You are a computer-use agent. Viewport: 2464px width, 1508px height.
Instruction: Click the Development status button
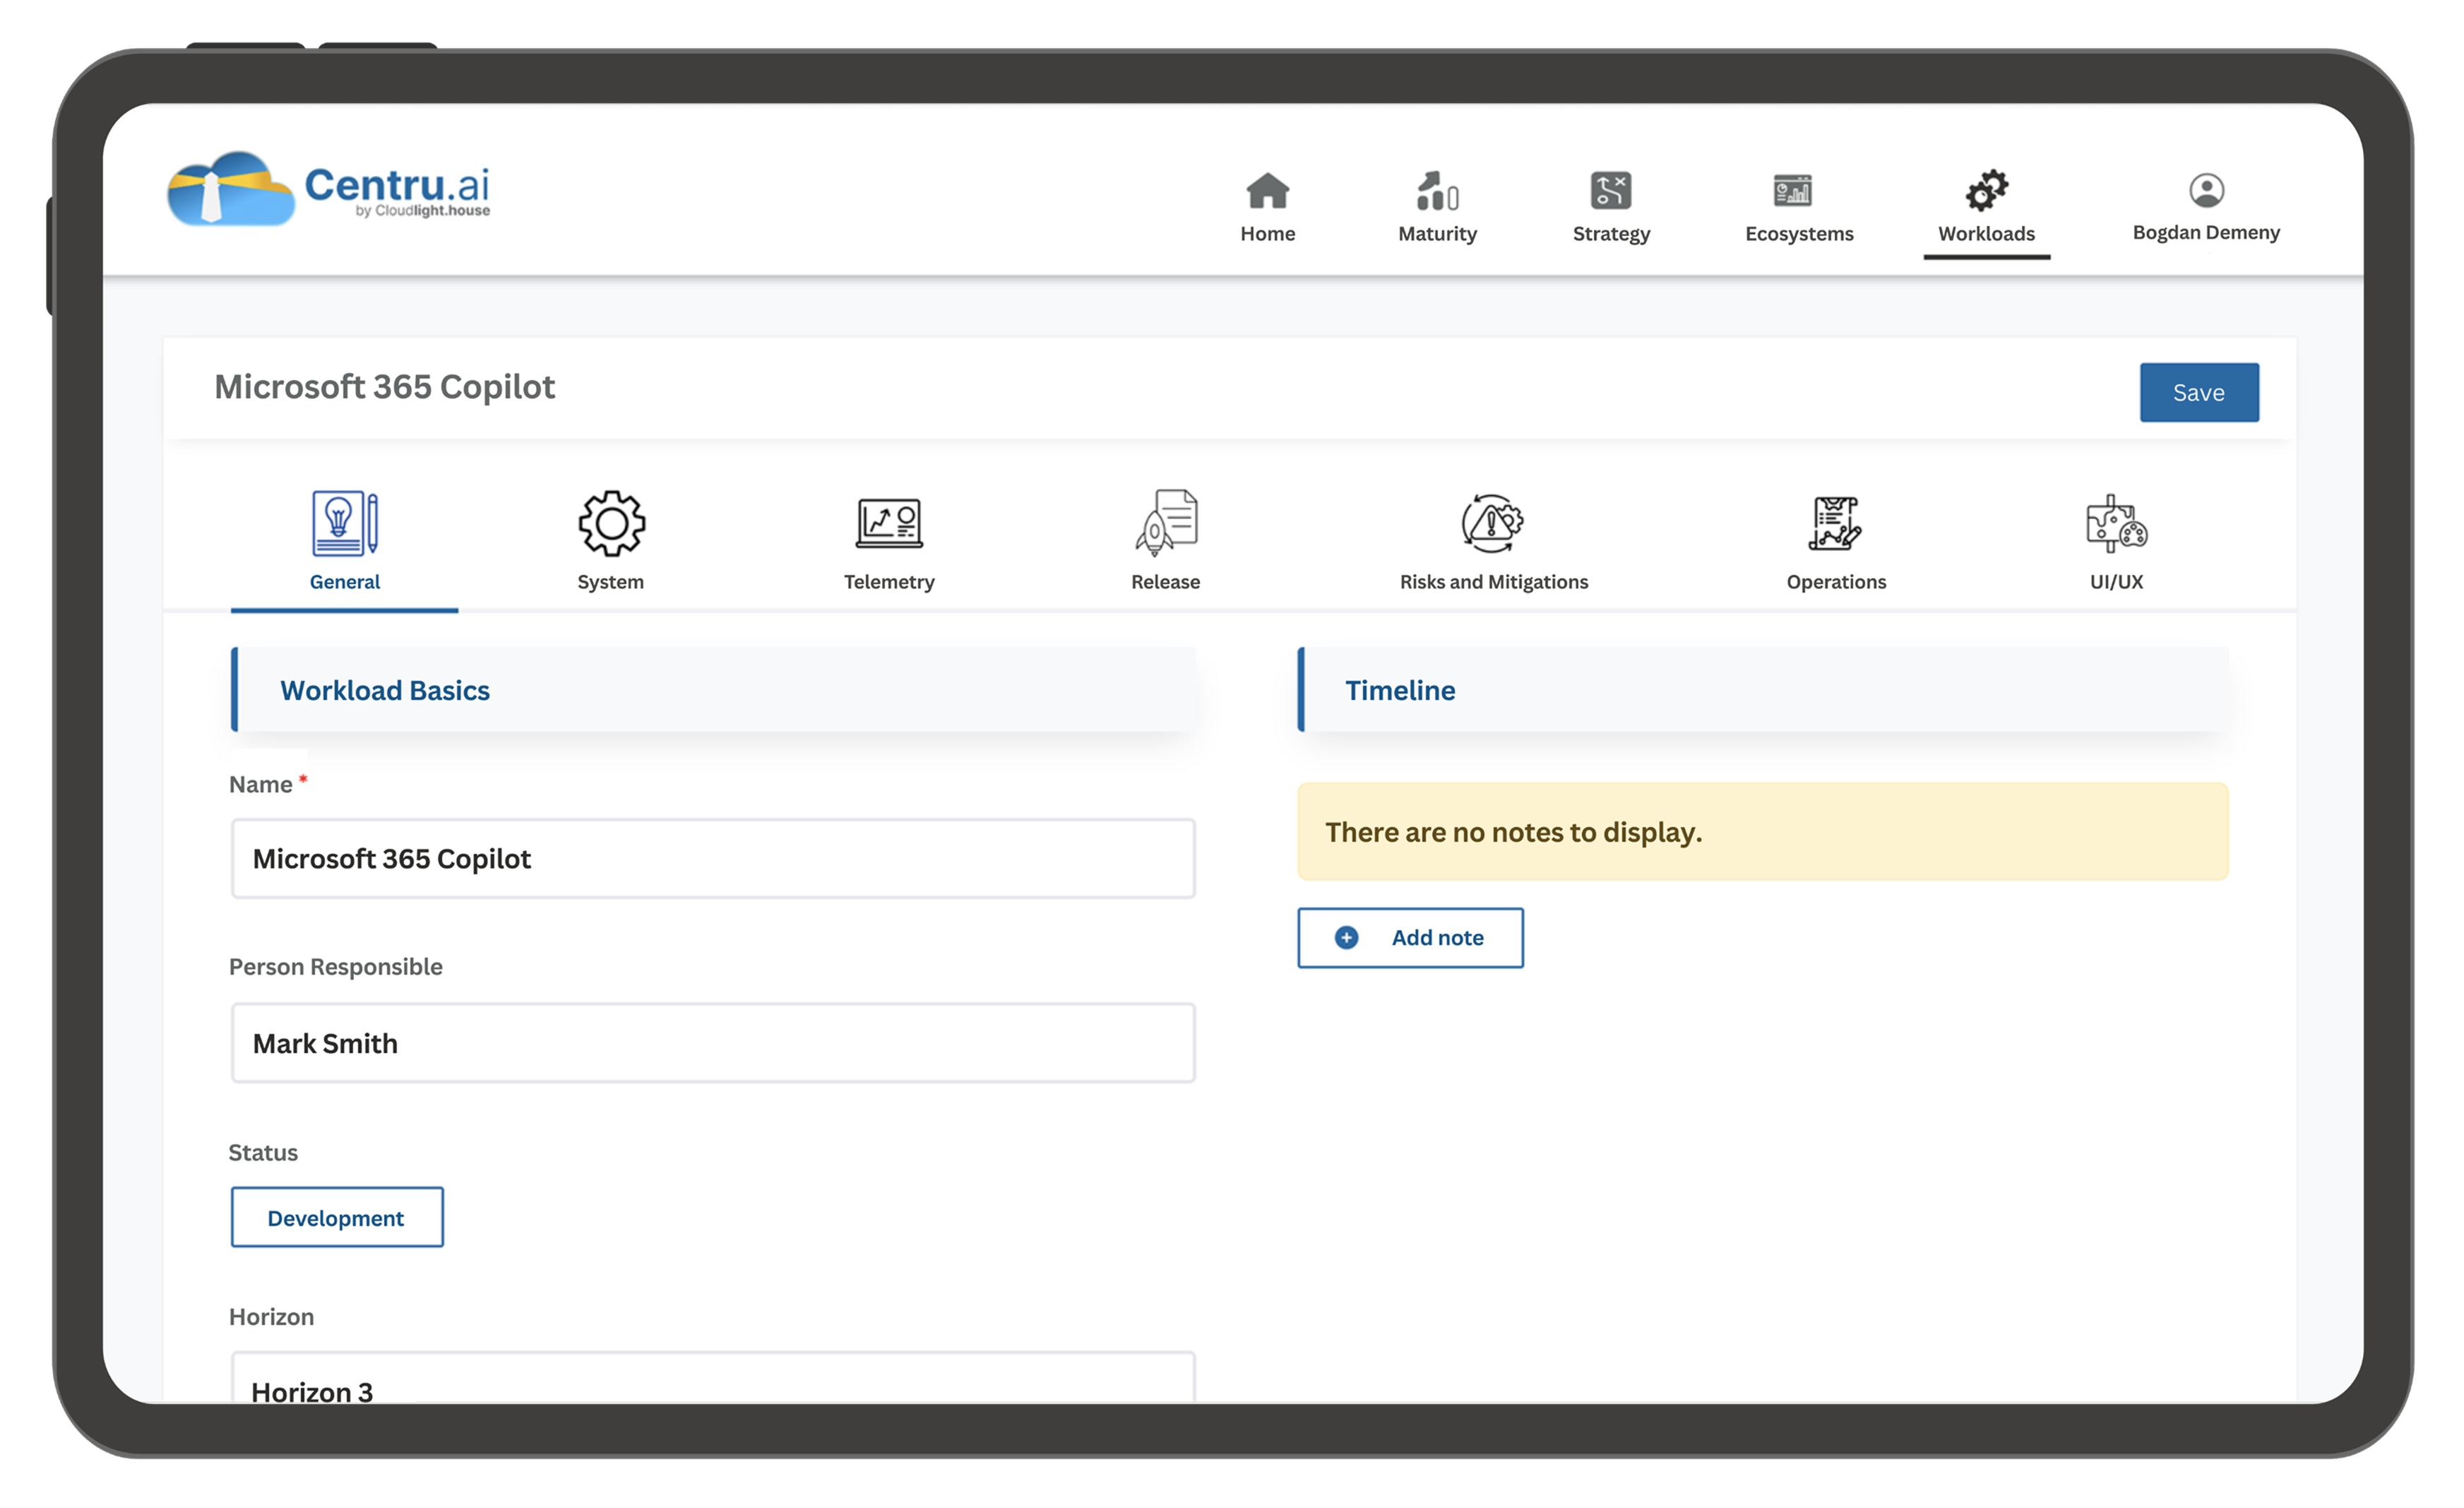click(337, 1217)
